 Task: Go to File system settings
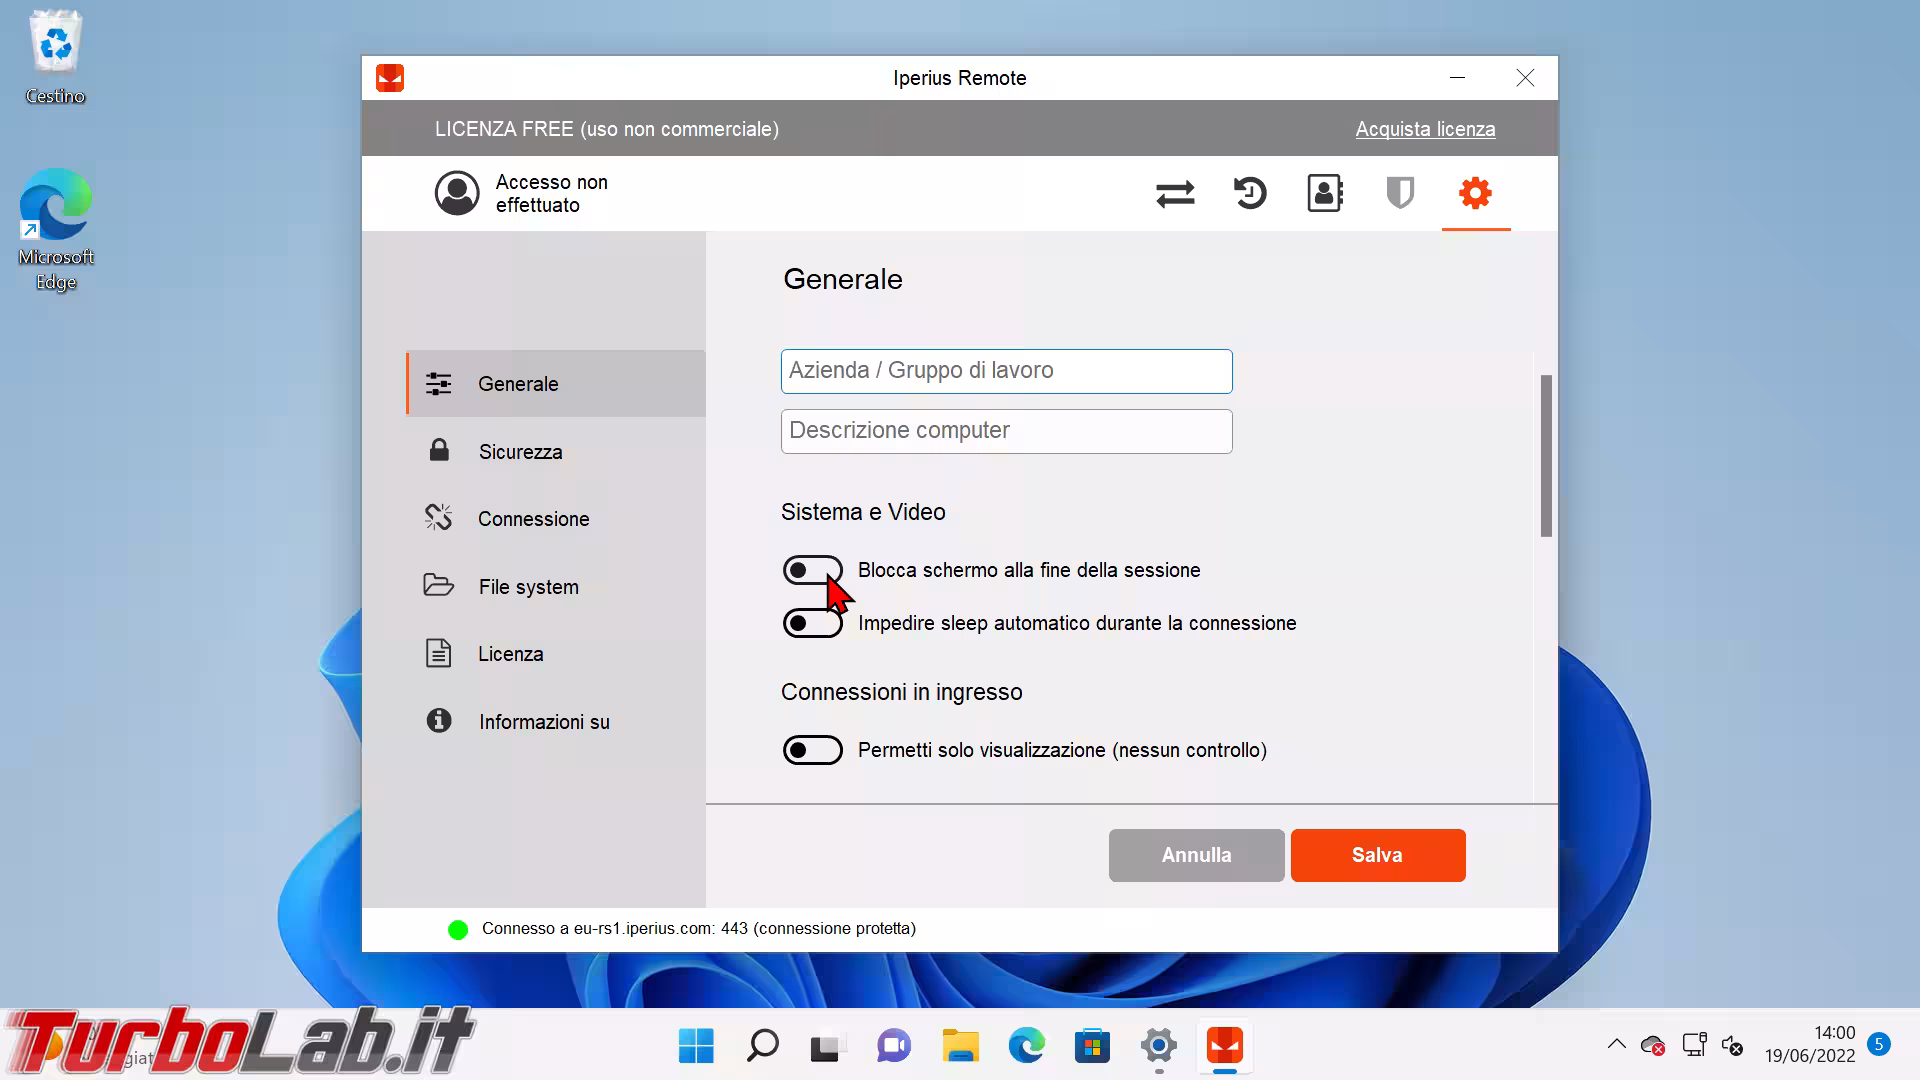pos(528,587)
